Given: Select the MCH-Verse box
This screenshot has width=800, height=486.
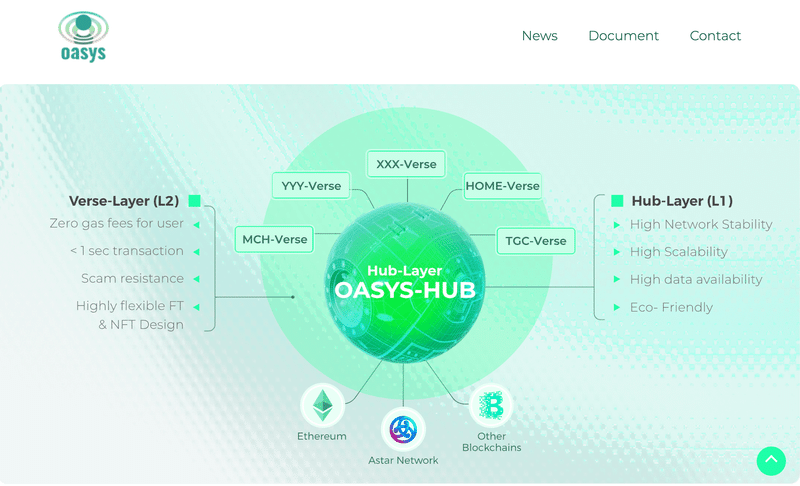Looking at the screenshot, I should [274, 239].
